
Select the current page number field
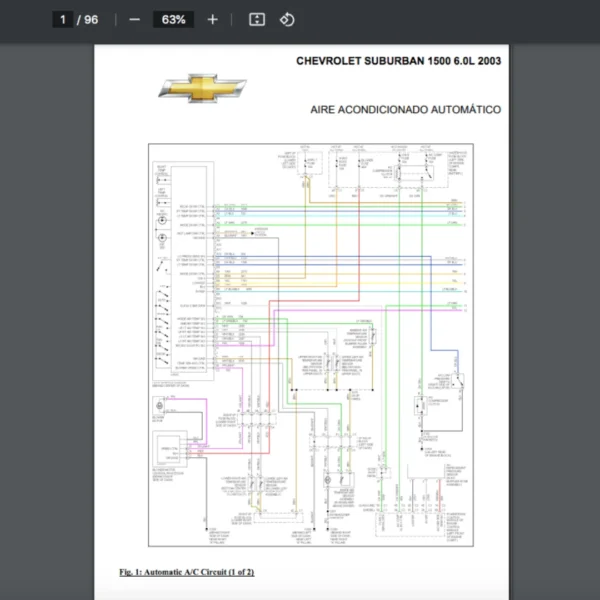[63, 20]
